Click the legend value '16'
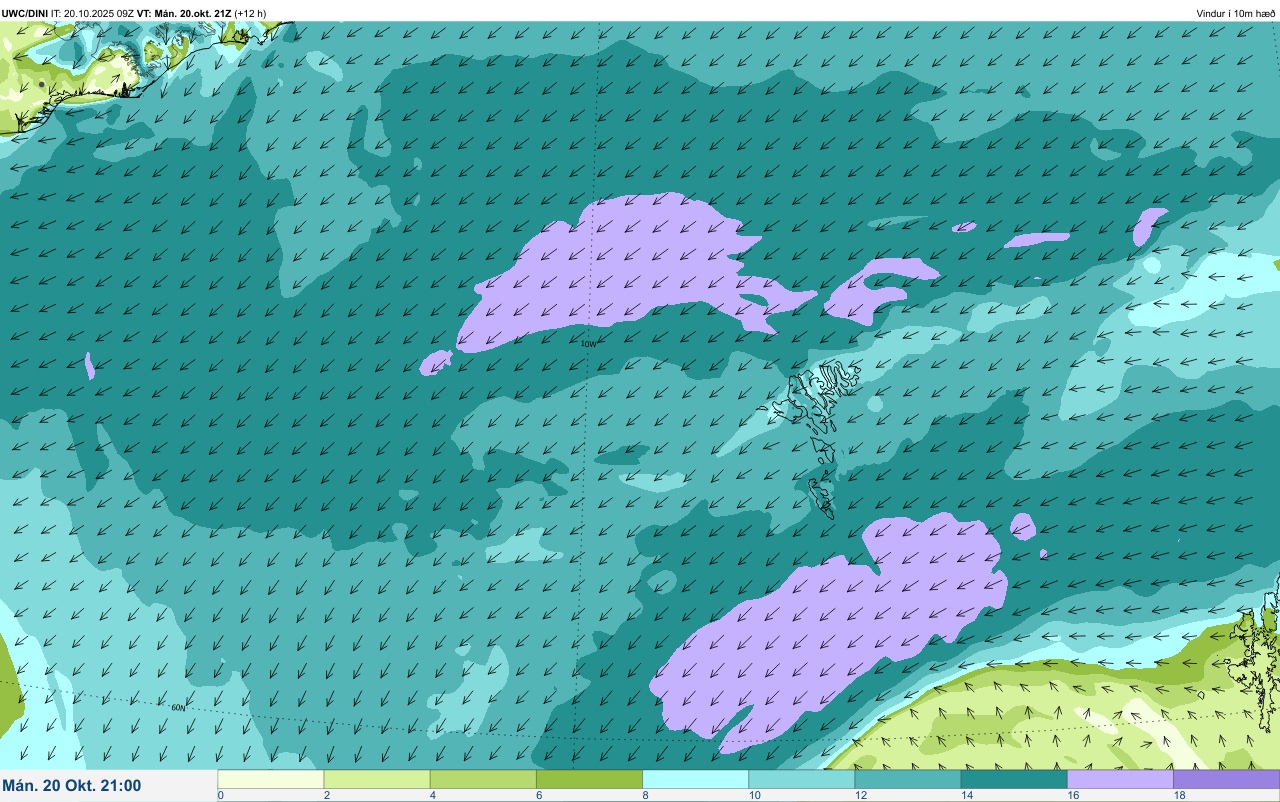1280x802 pixels. click(x=1072, y=796)
